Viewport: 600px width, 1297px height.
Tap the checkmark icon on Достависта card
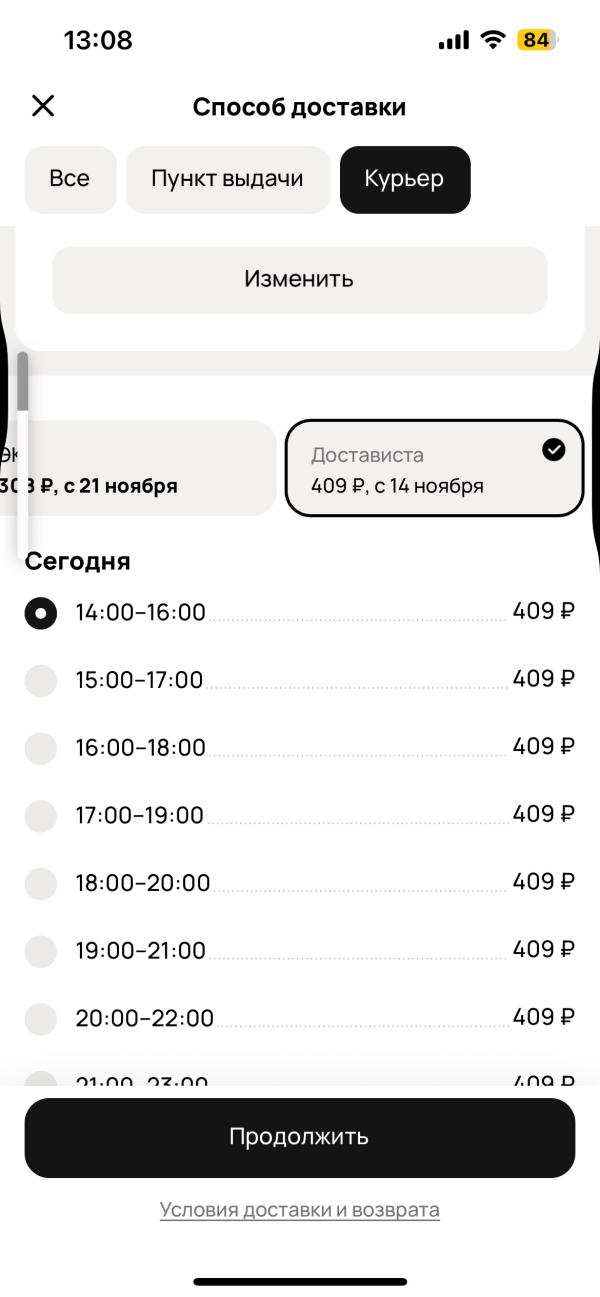coord(553,450)
